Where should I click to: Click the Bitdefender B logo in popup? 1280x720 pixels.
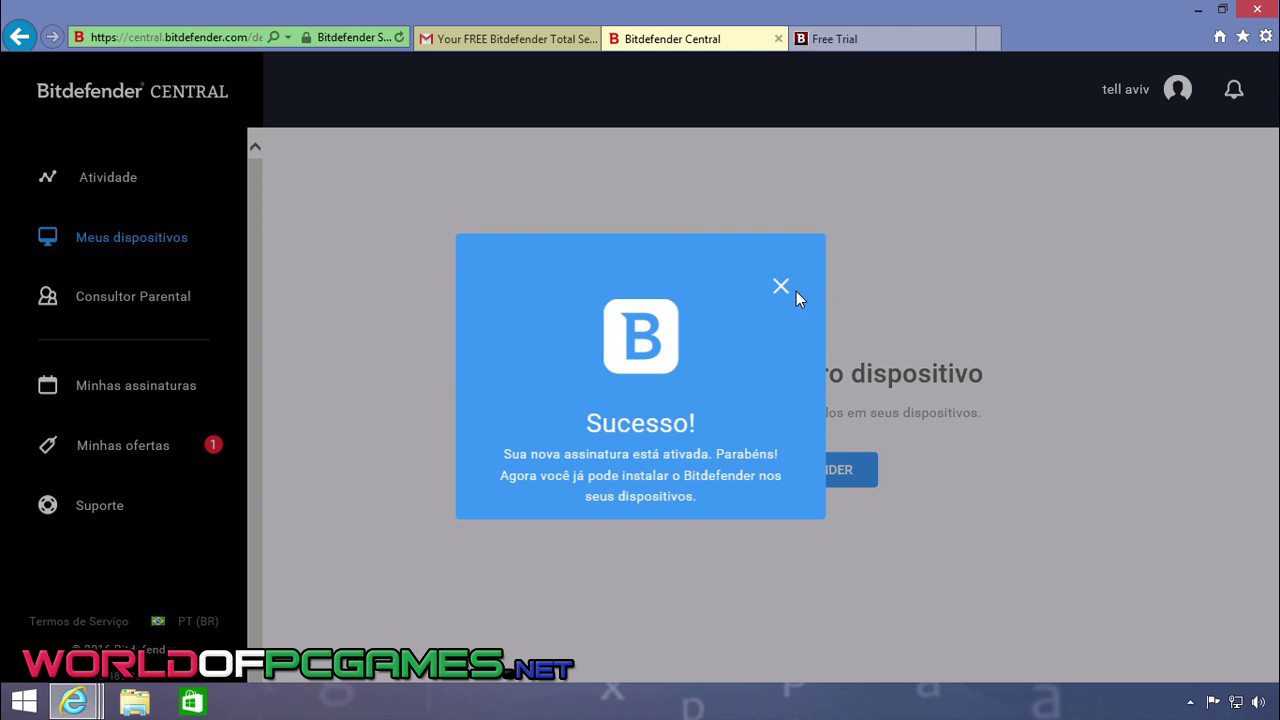[640, 336]
